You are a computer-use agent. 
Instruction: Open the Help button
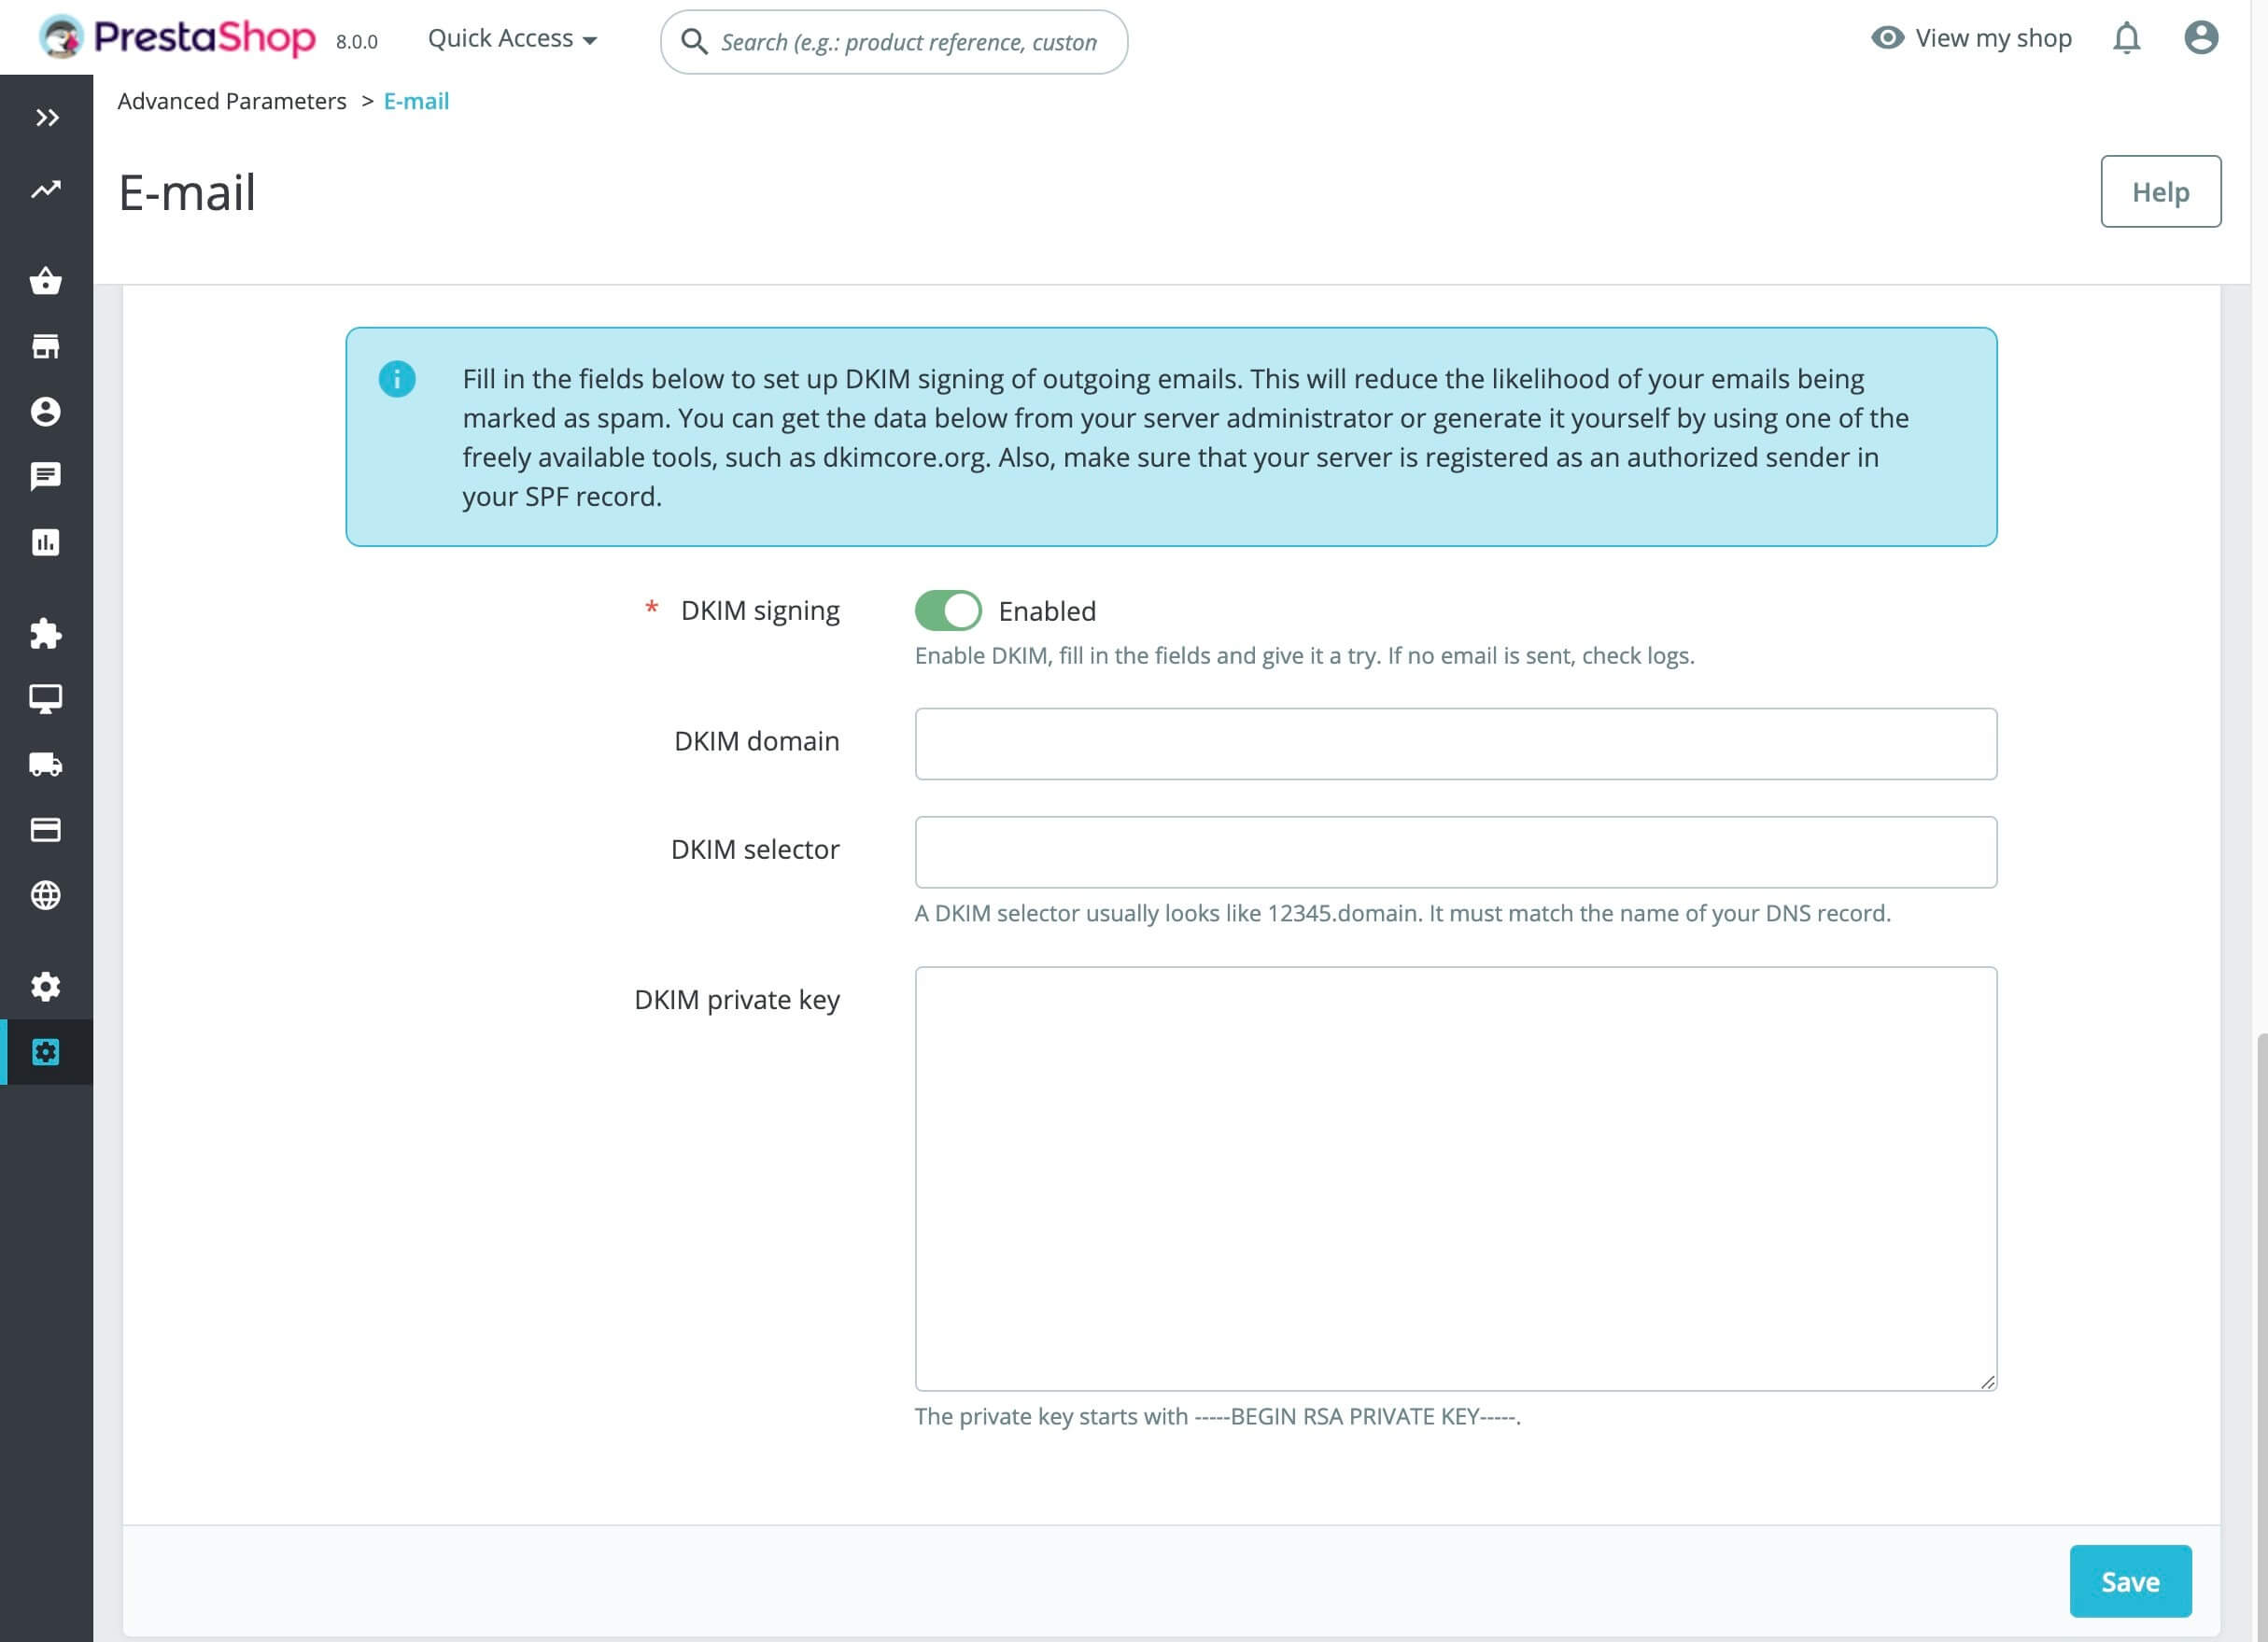coord(2160,191)
